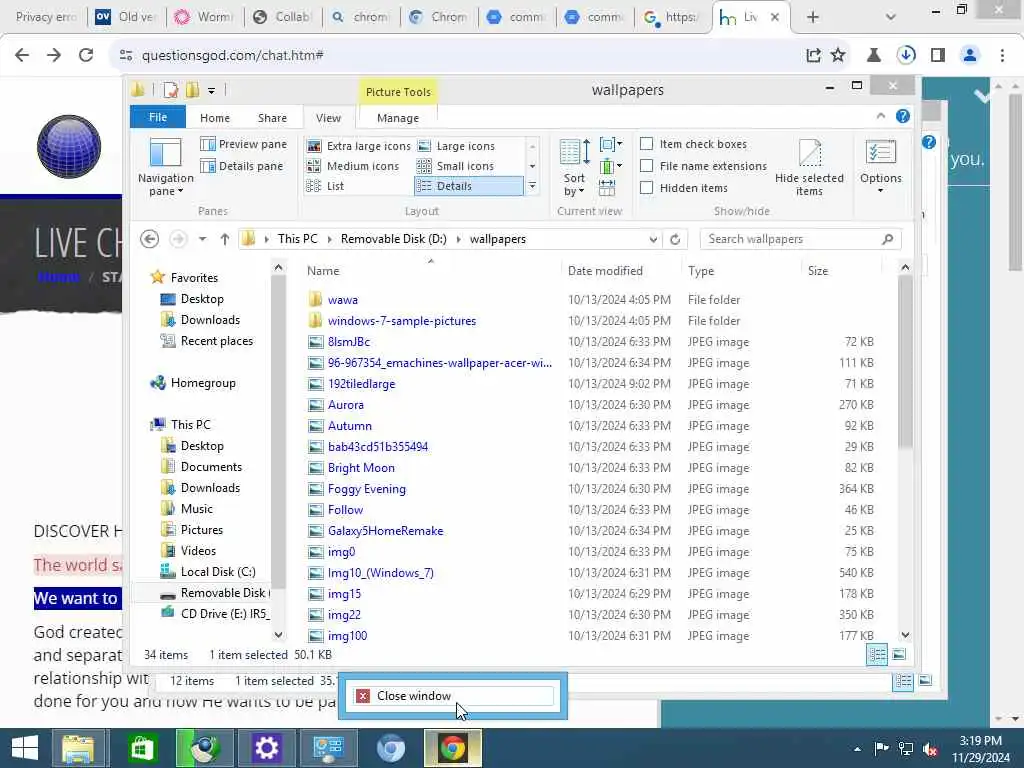Expand the address bar history dropdown
The width and height of the screenshot is (1024, 768).
(653, 239)
